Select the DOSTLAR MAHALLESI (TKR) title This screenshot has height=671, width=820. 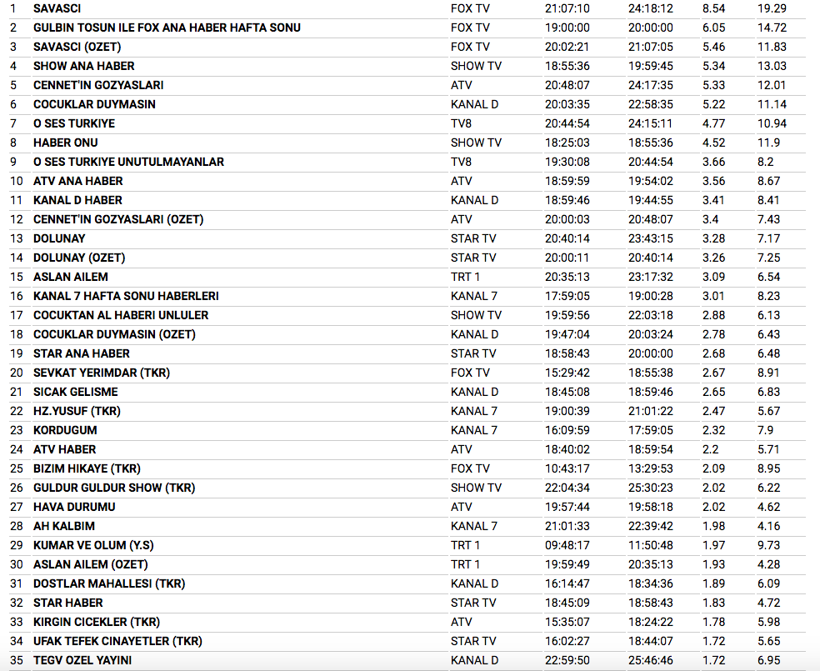tap(111, 584)
